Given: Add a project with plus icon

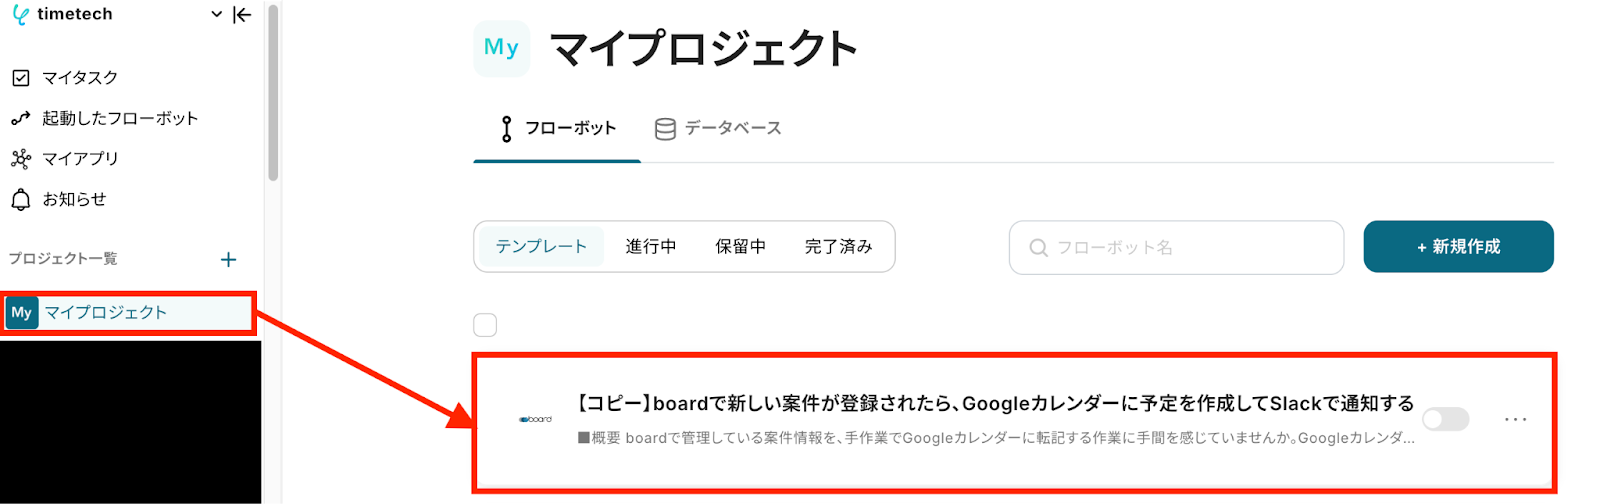Looking at the screenshot, I should pyautogui.click(x=228, y=260).
